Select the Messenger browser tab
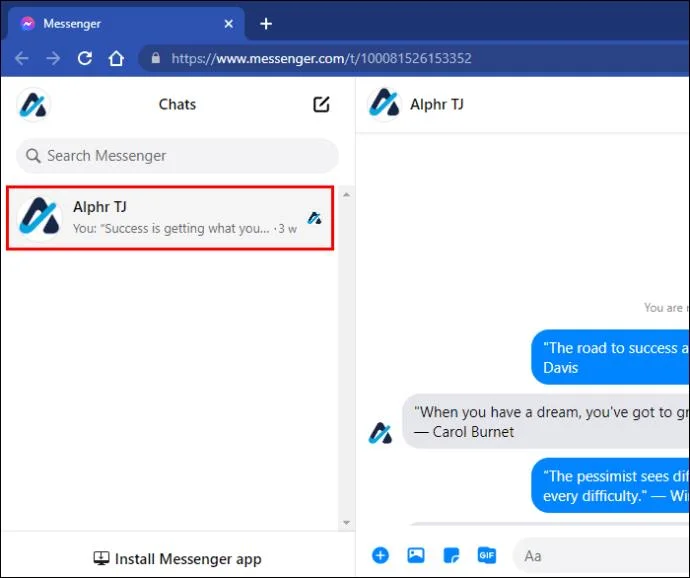This screenshot has width=690, height=578. point(127,24)
